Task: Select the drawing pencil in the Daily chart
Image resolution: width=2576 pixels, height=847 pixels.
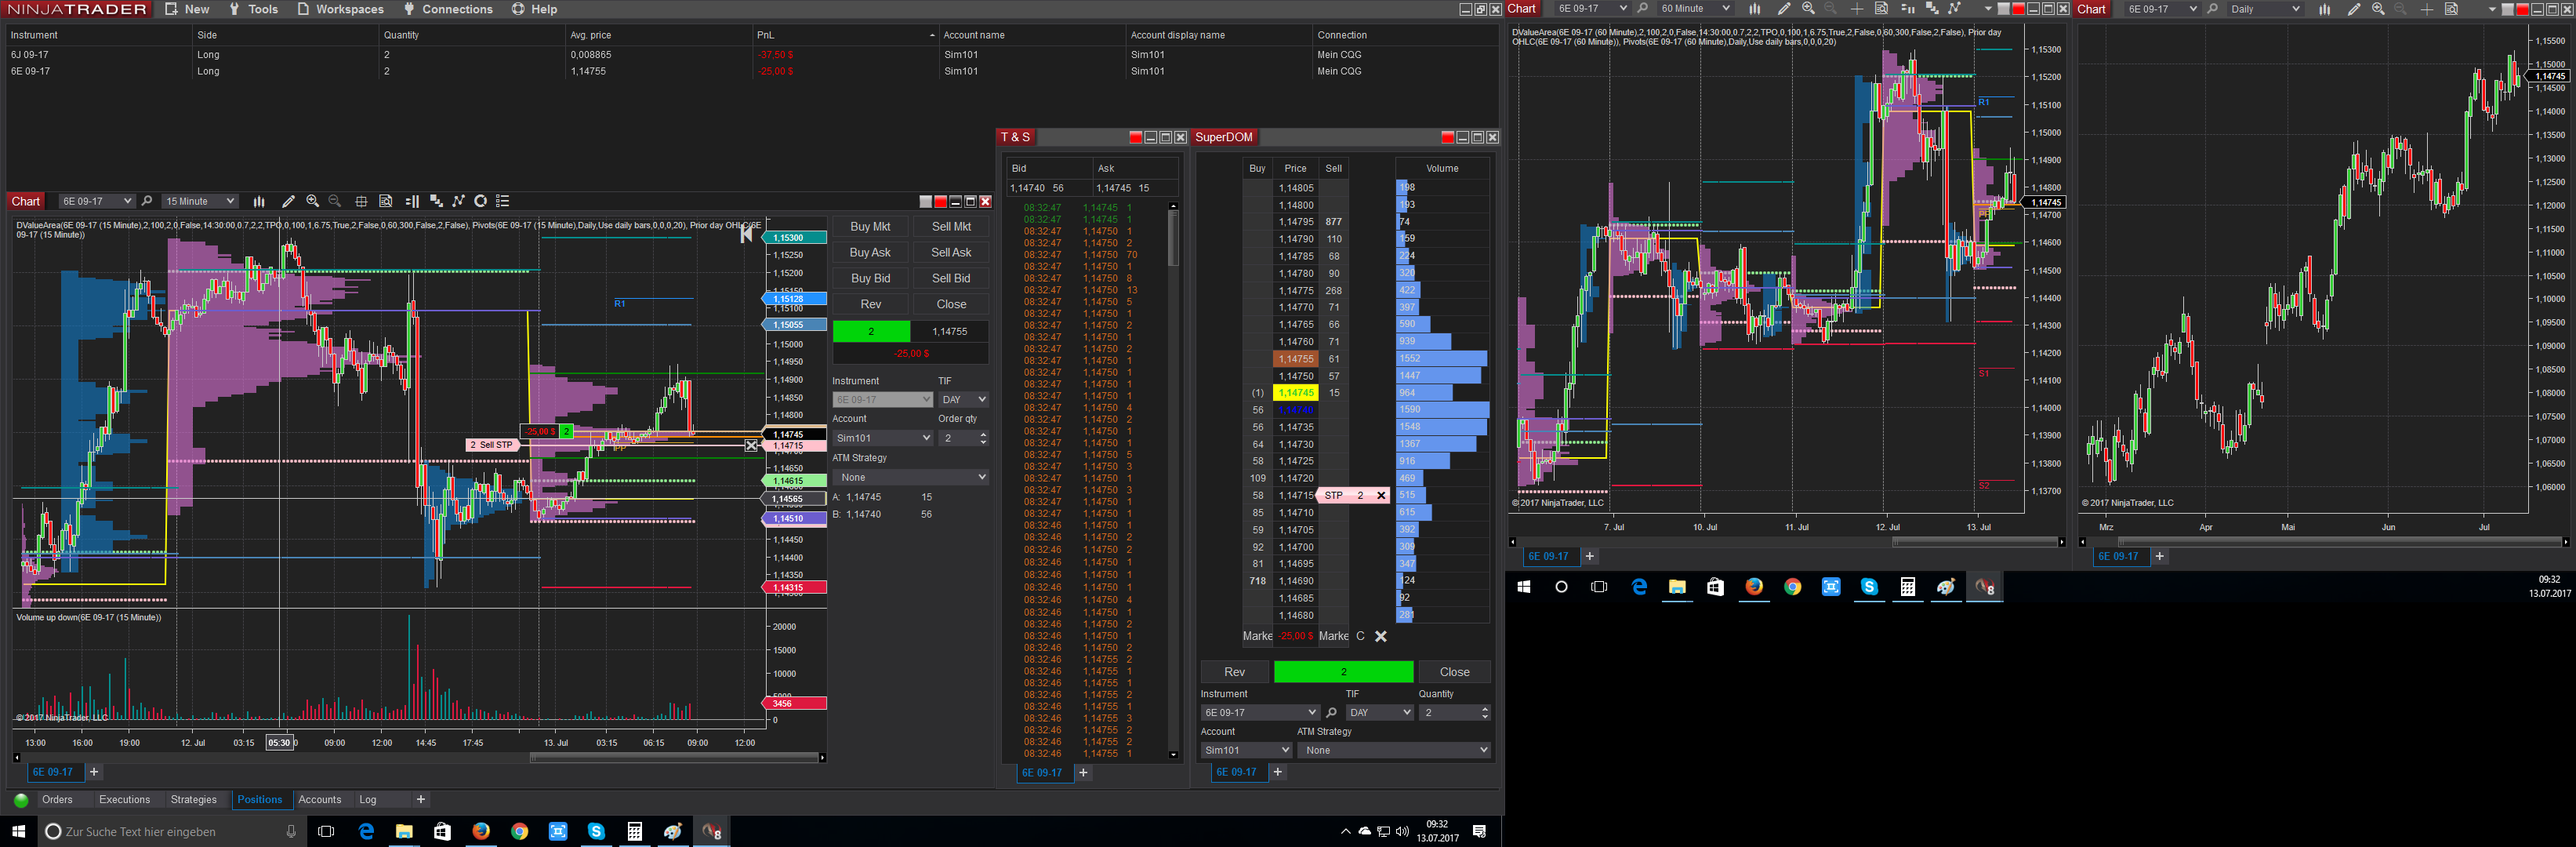Action: [2354, 9]
